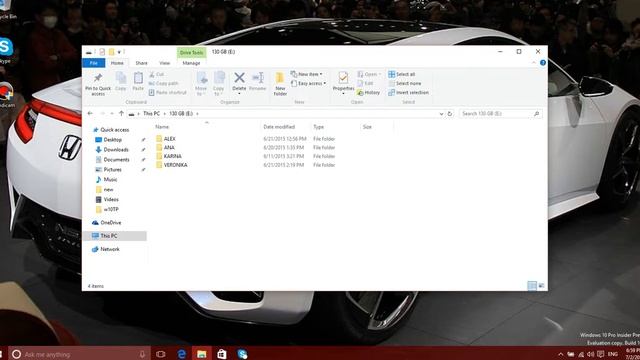Image resolution: width=640 pixels, height=360 pixels.
Task: Switch to Details view icon in status bar
Action: pos(532,286)
